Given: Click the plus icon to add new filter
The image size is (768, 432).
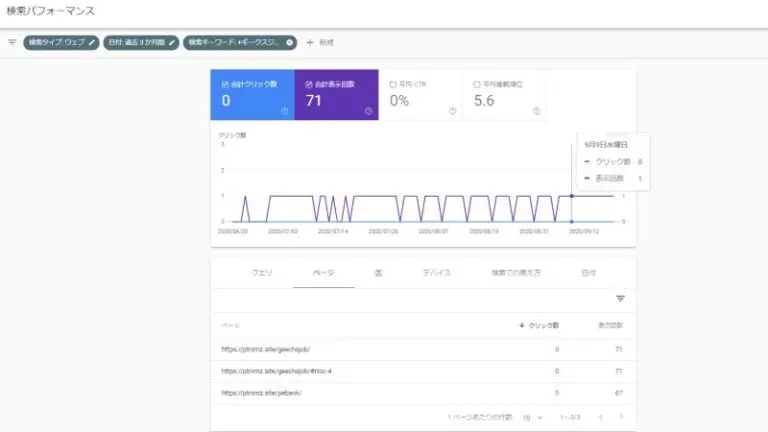Looking at the screenshot, I should pyautogui.click(x=310, y=42).
